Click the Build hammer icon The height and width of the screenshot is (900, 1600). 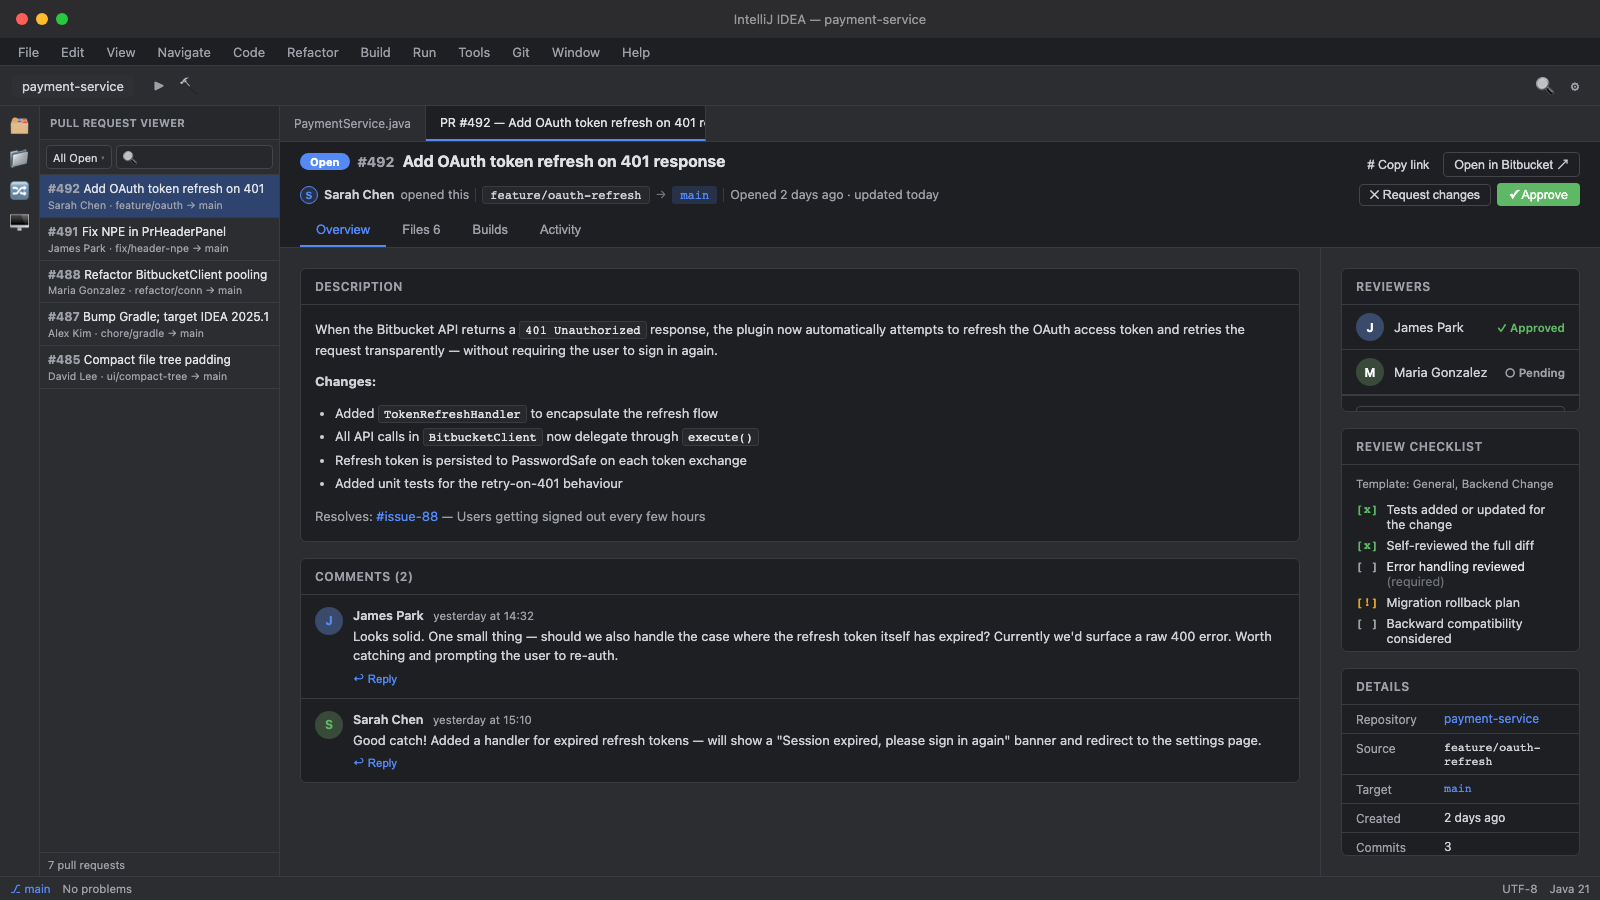pyautogui.click(x=185, y=83)
